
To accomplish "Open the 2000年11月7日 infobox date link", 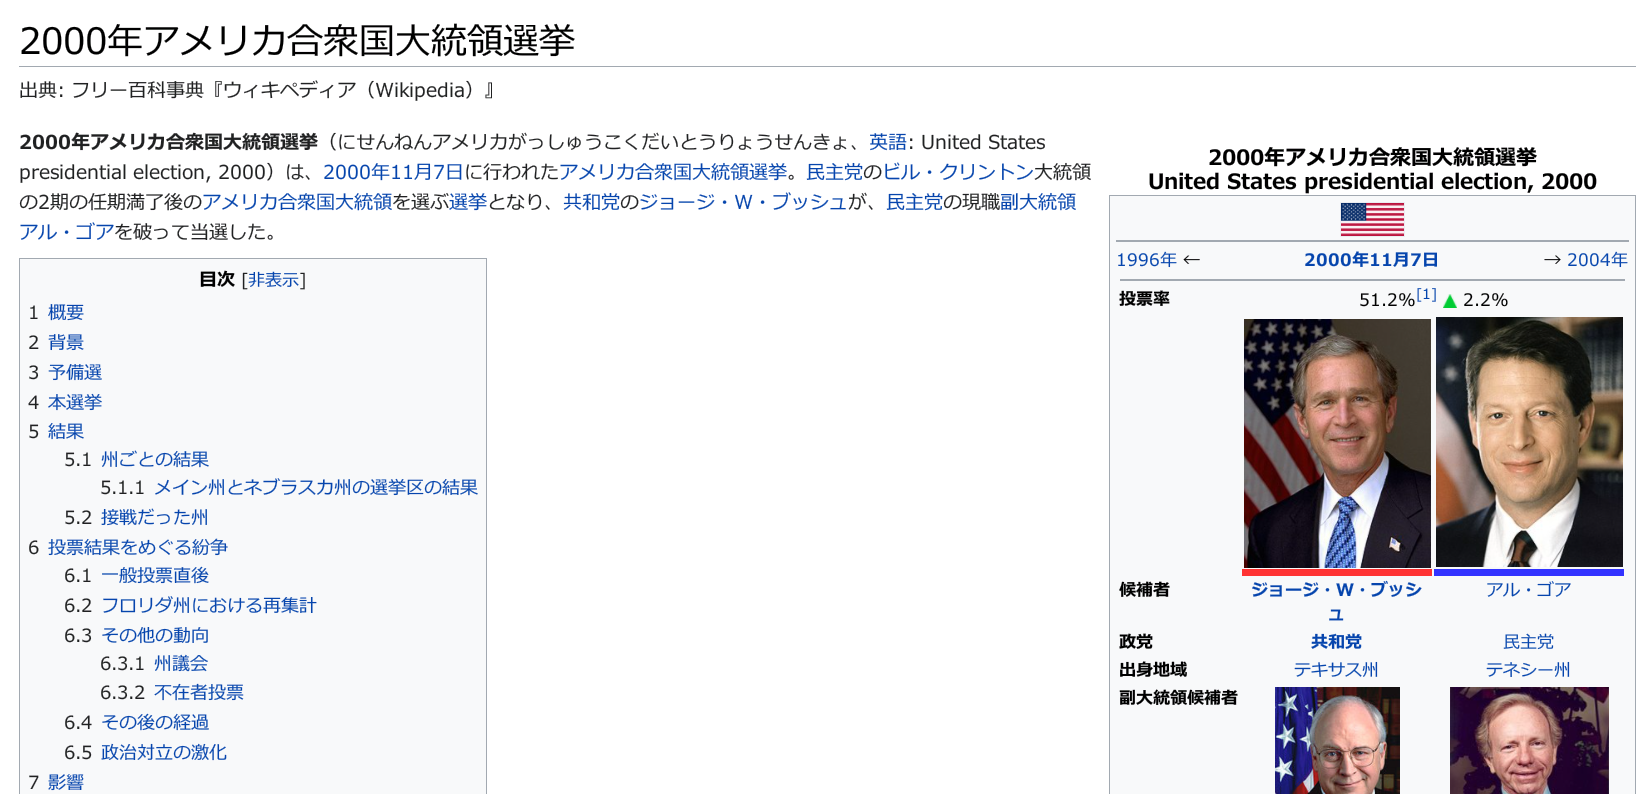I will tap(1371, 260).
